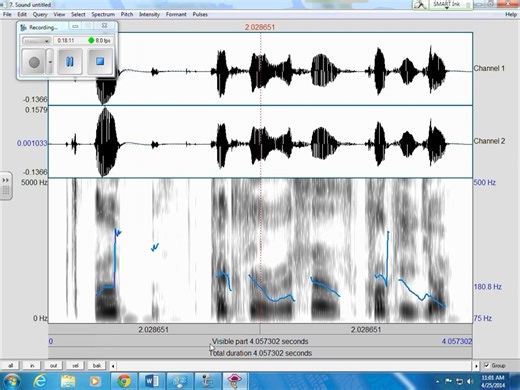Image resolution: width=520 pixels, height=390 pixels.
Task: Stop the screen recording with square button
Action: click(x=100, y=62)
